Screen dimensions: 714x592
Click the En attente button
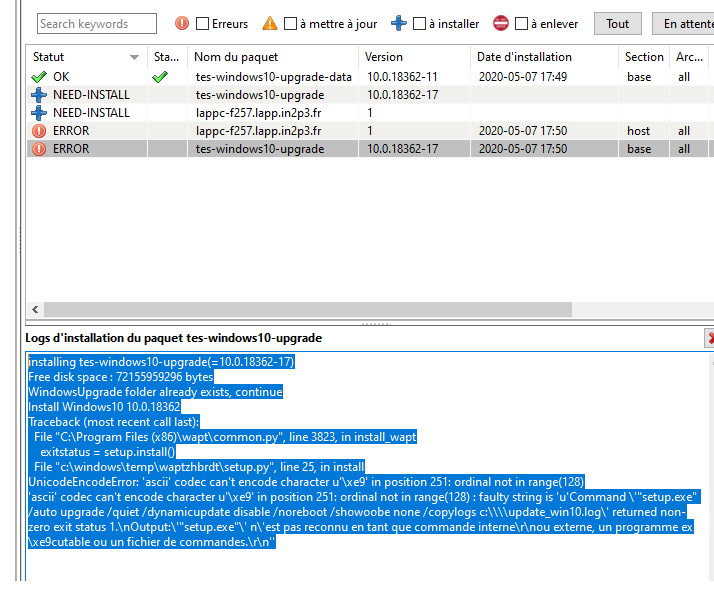pyautogui.click(x=683, y=24)
